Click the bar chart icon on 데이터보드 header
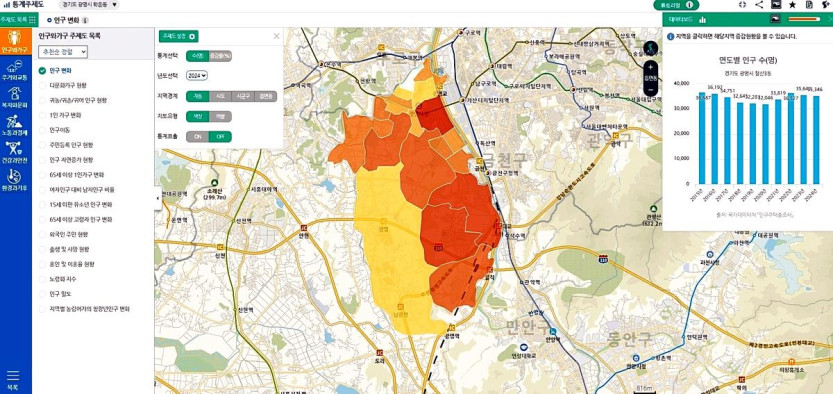 pyautogui.click(x=703, y=20)
